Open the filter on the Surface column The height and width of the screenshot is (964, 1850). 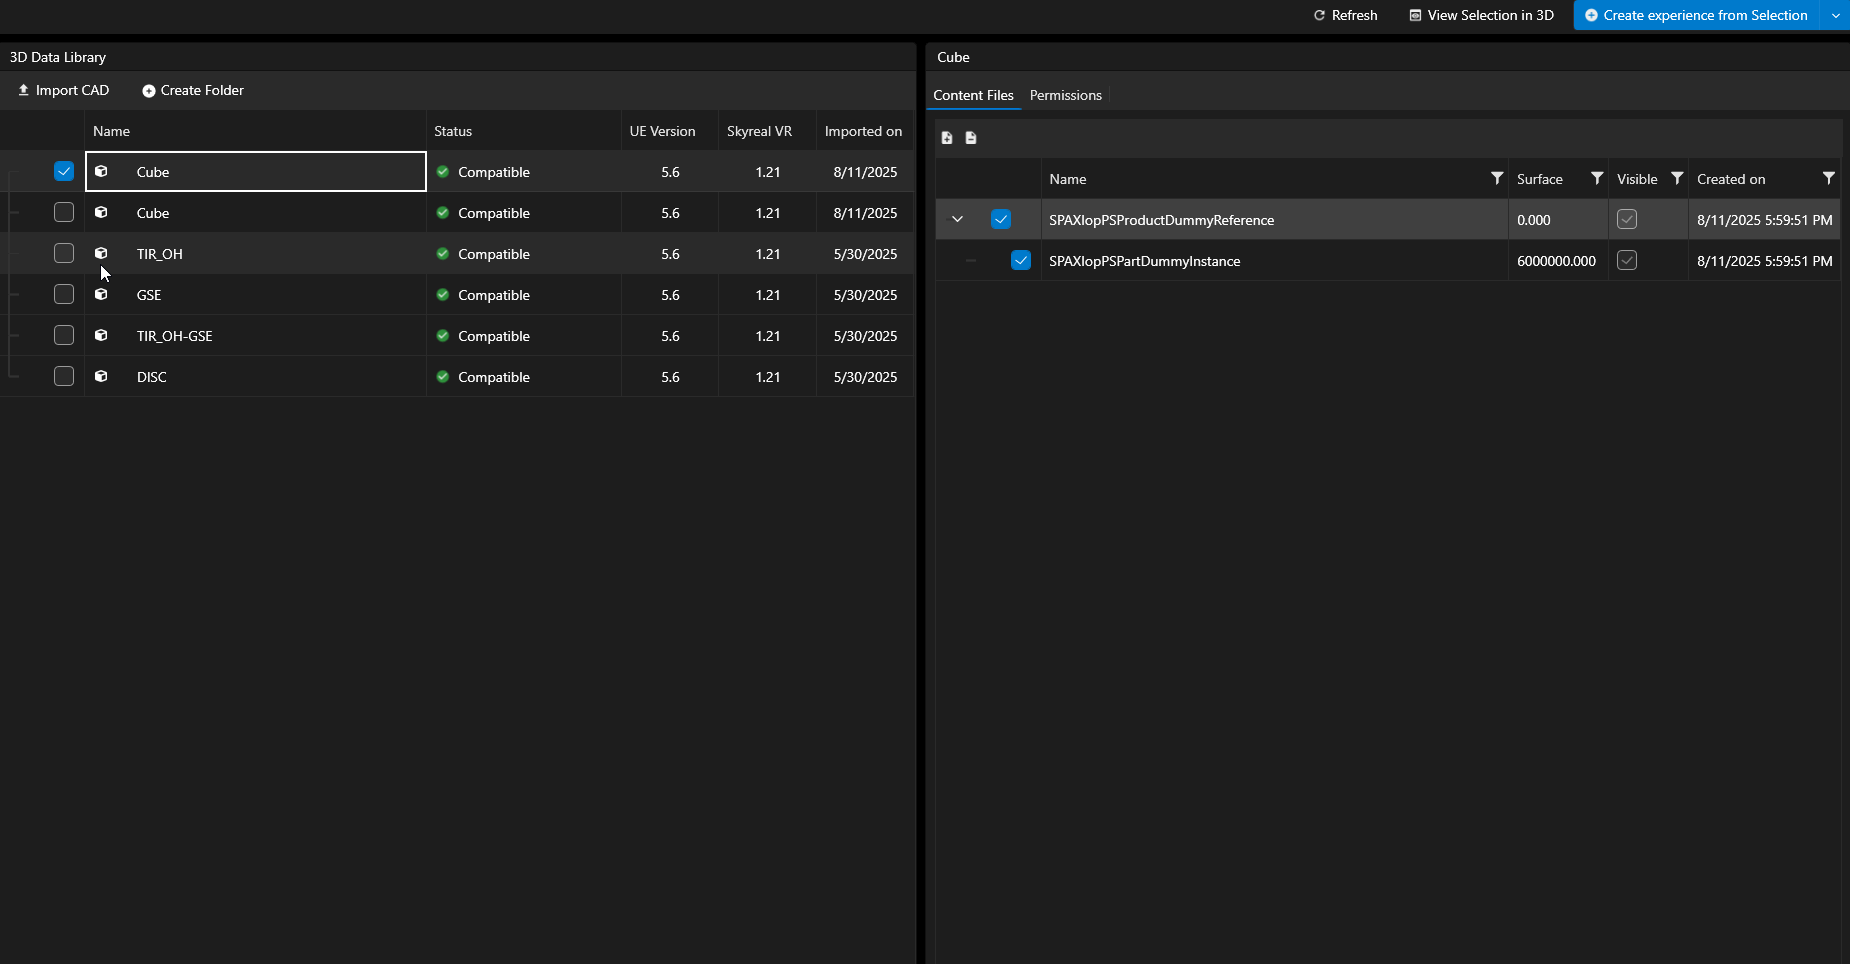1596,179
